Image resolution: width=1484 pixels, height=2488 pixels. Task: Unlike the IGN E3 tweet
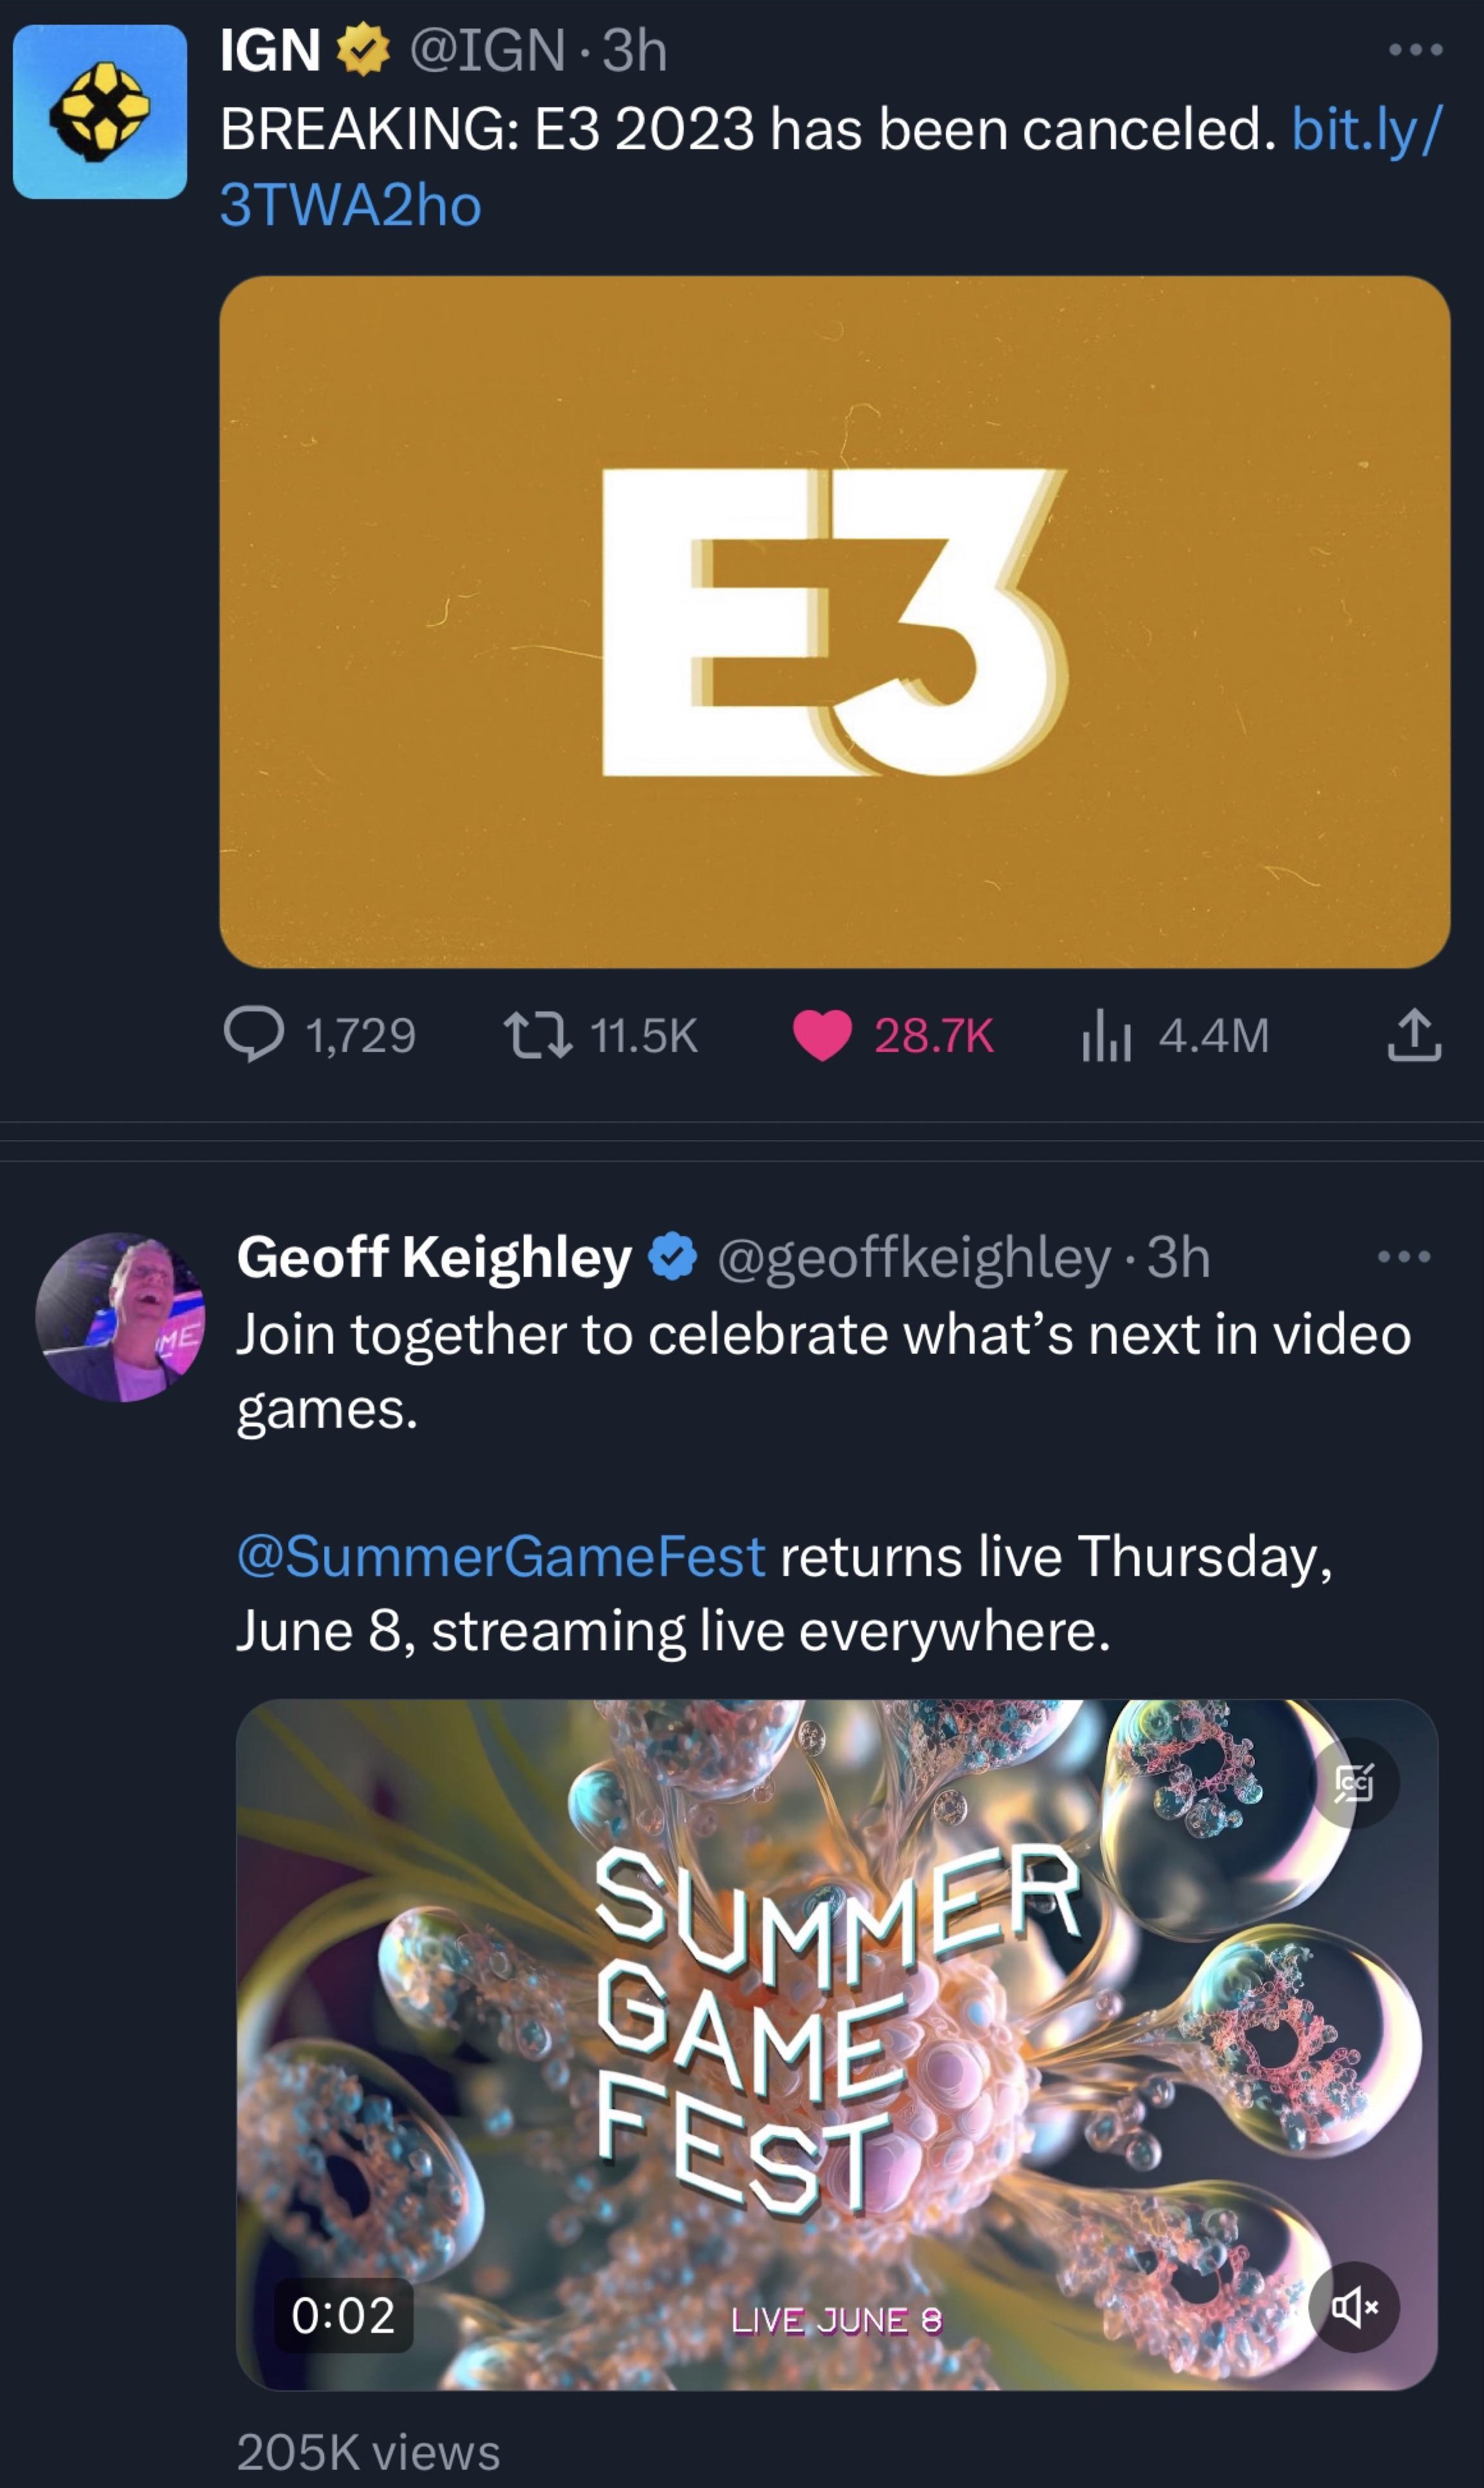point(822,1034)
